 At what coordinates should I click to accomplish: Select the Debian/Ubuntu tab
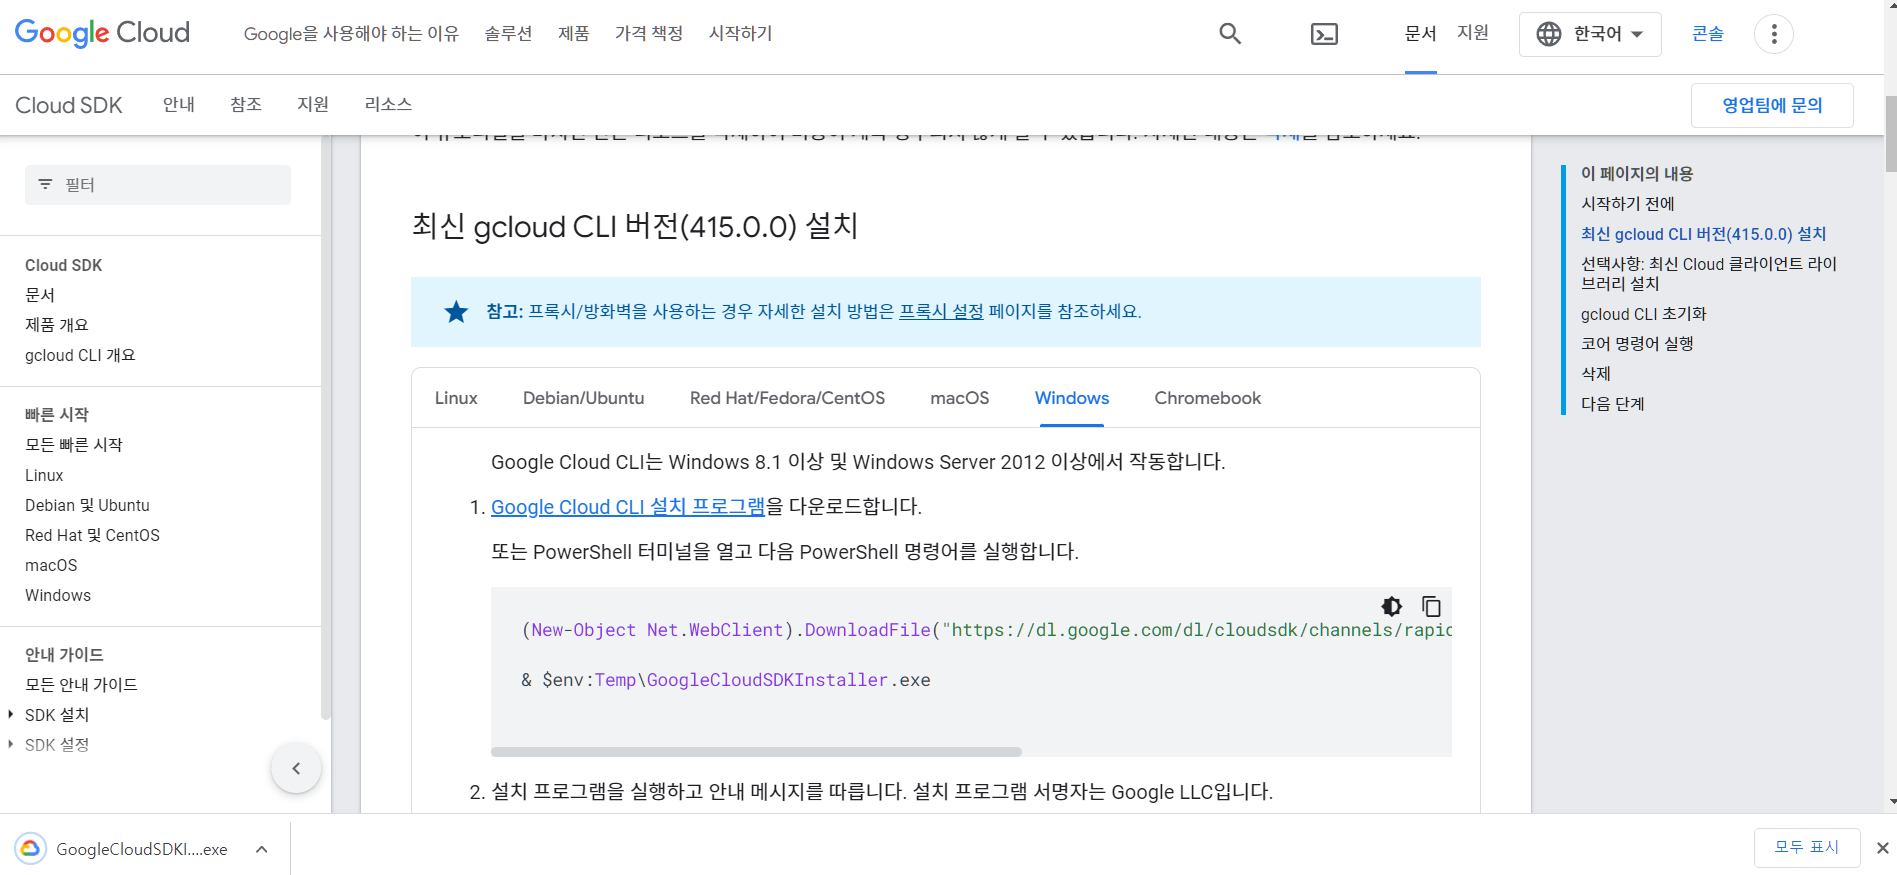pyautogui.click(x=583, y=398)
